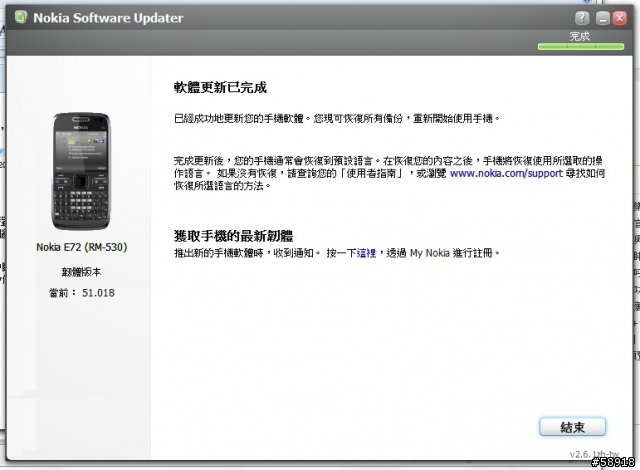
Task: Click the 獲取手機的最新韌體 heading
Action: (233, 236)
